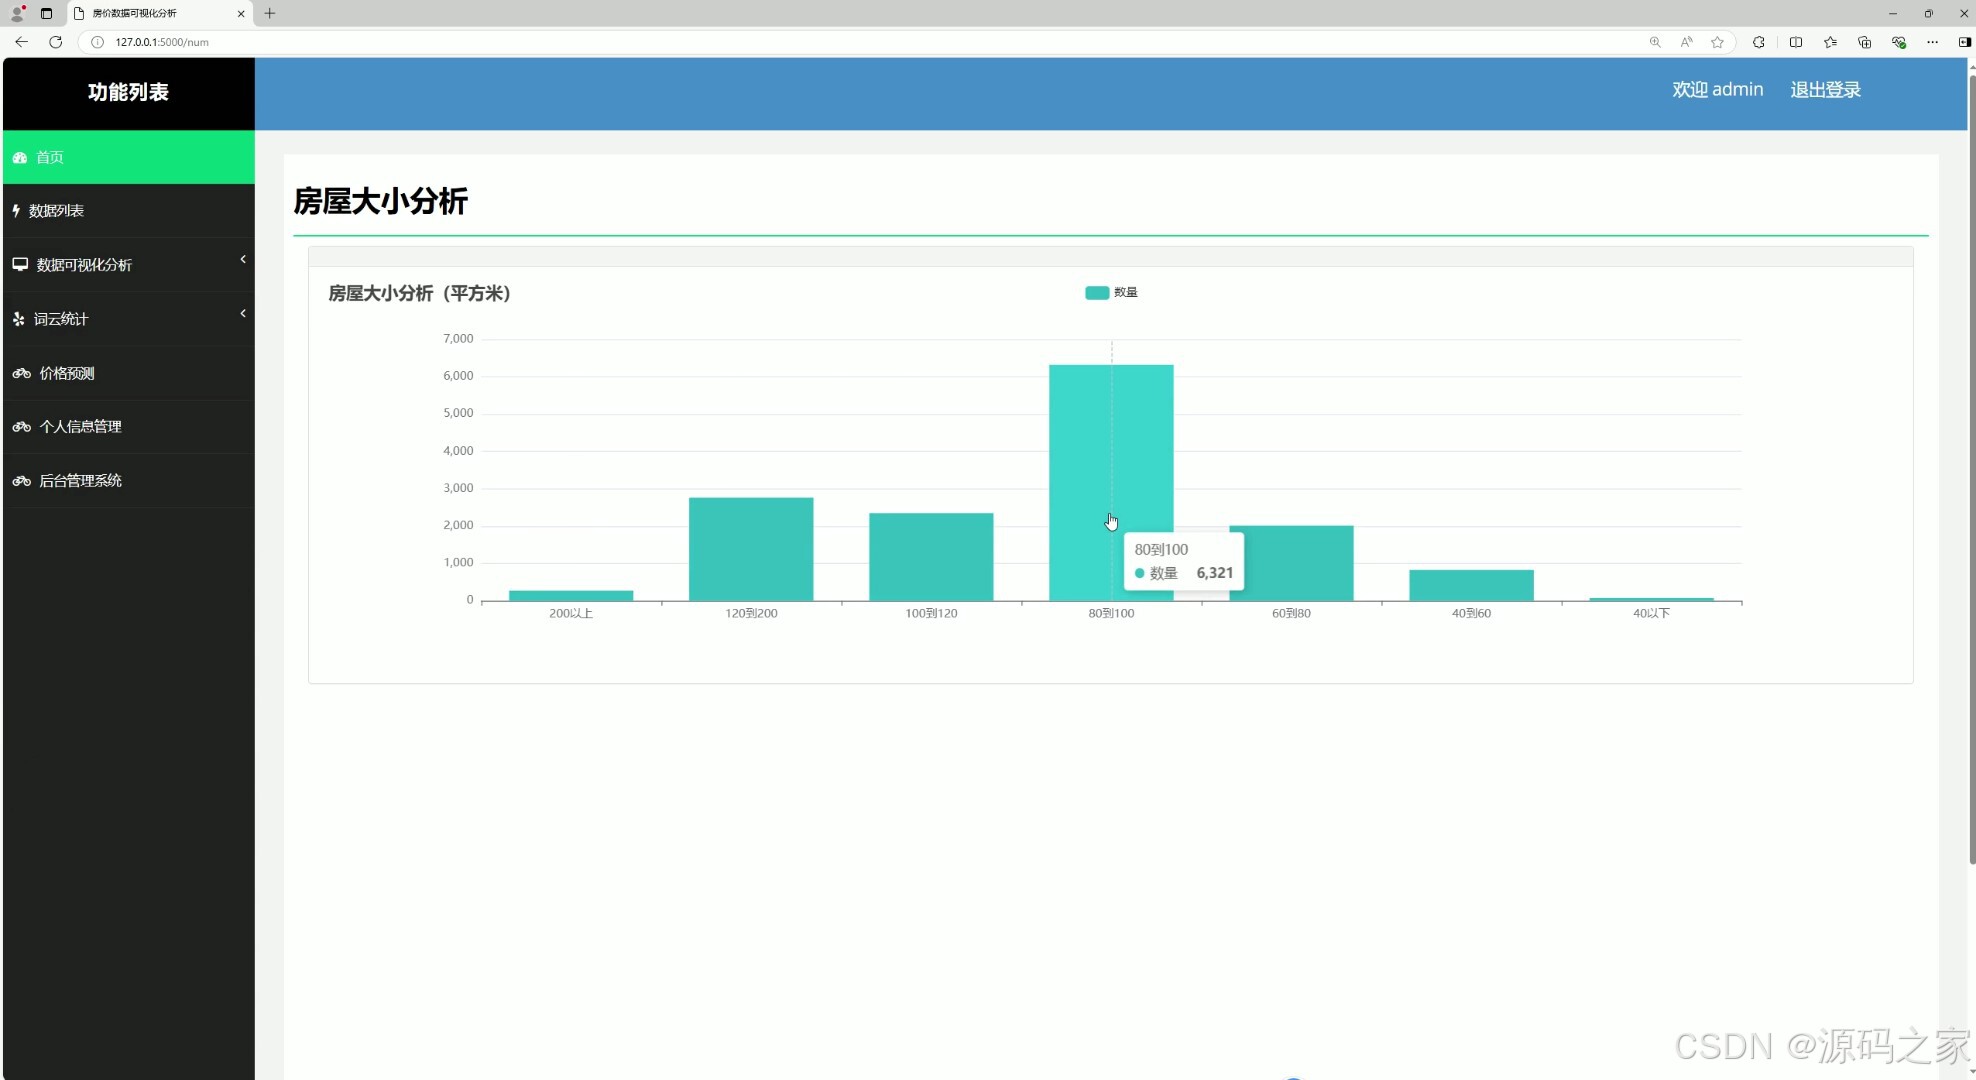Viewport: 1976px width, 1080px height.
Task: Click the 退出登录 link
Action: (1825, 90)
